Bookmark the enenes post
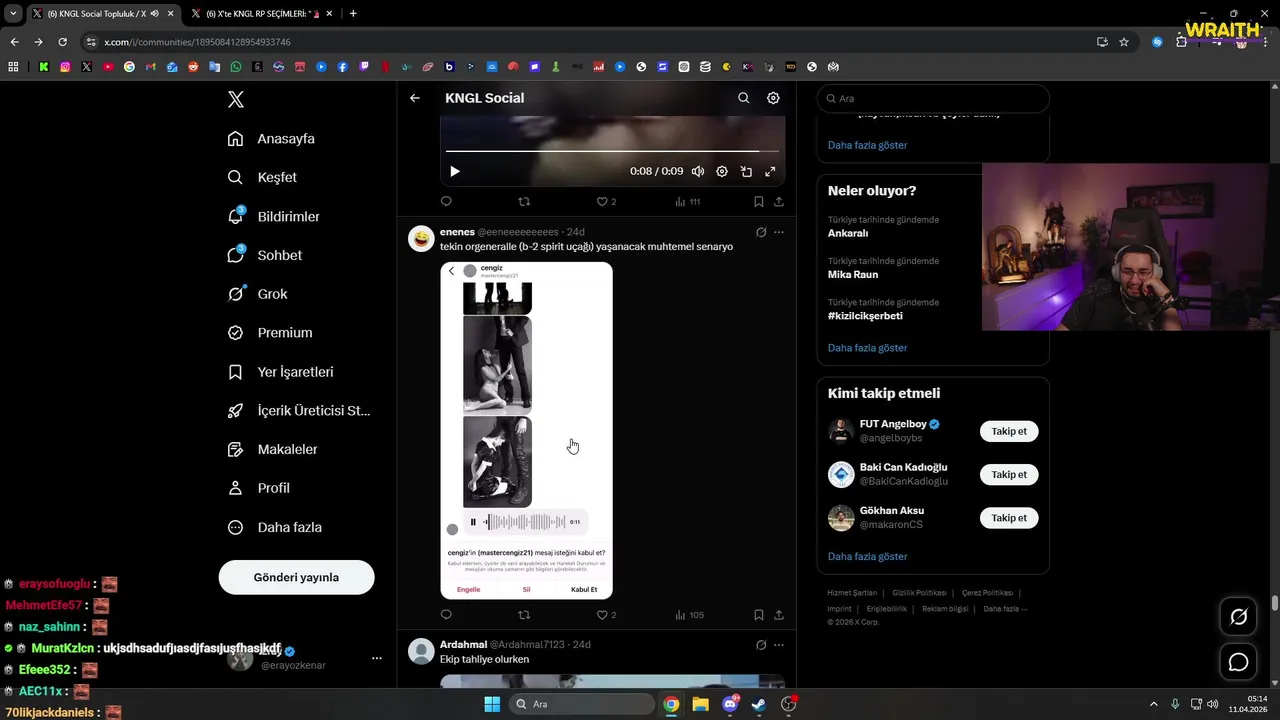 click(x=759, y=615)
